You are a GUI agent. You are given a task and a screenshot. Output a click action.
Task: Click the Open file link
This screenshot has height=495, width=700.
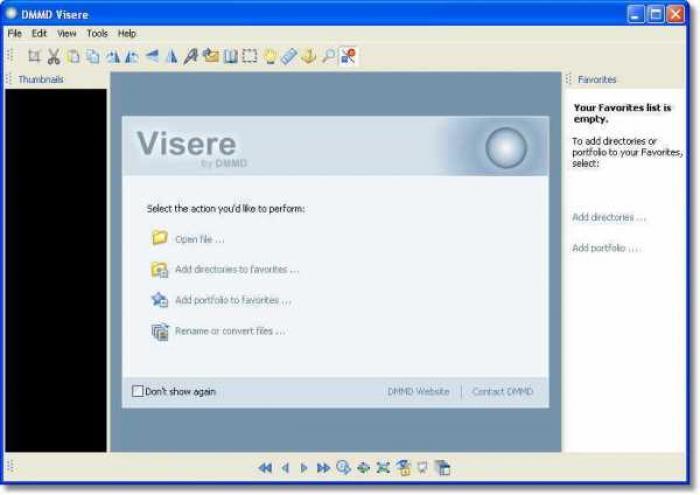(x=200, y=239)
